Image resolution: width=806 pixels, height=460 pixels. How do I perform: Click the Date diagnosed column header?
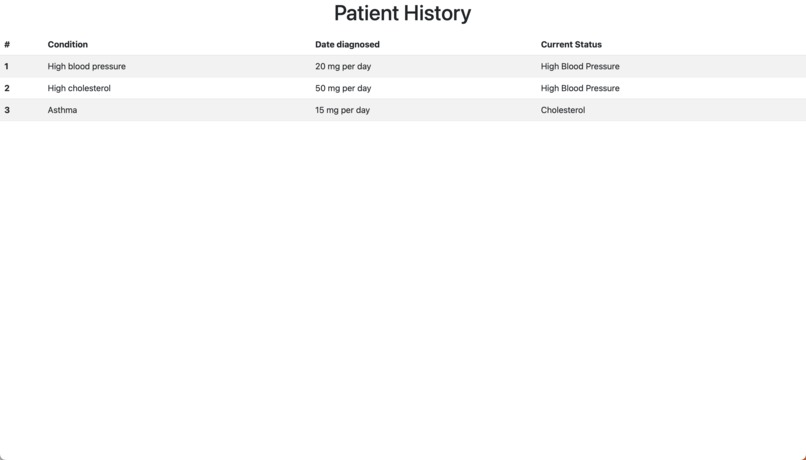click(347, 44)
